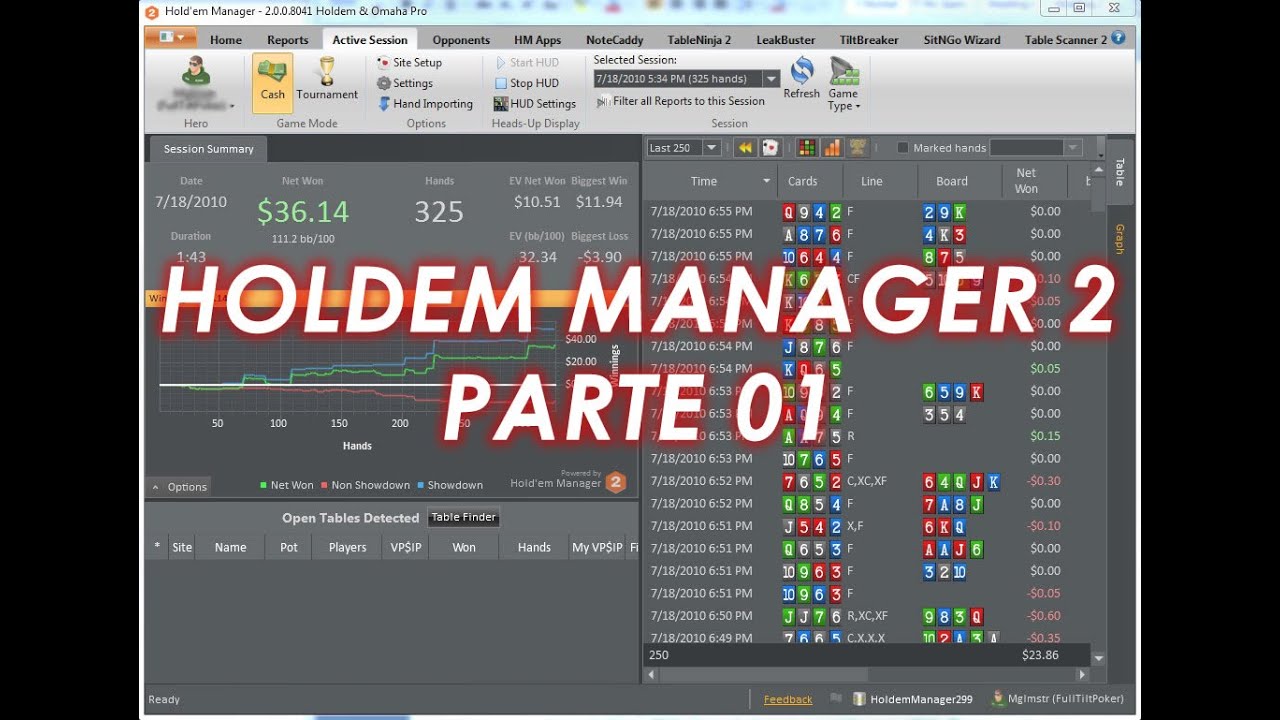
Task: Open the Hero selection dropdown arrow
Action: click(x=232, y=105)
